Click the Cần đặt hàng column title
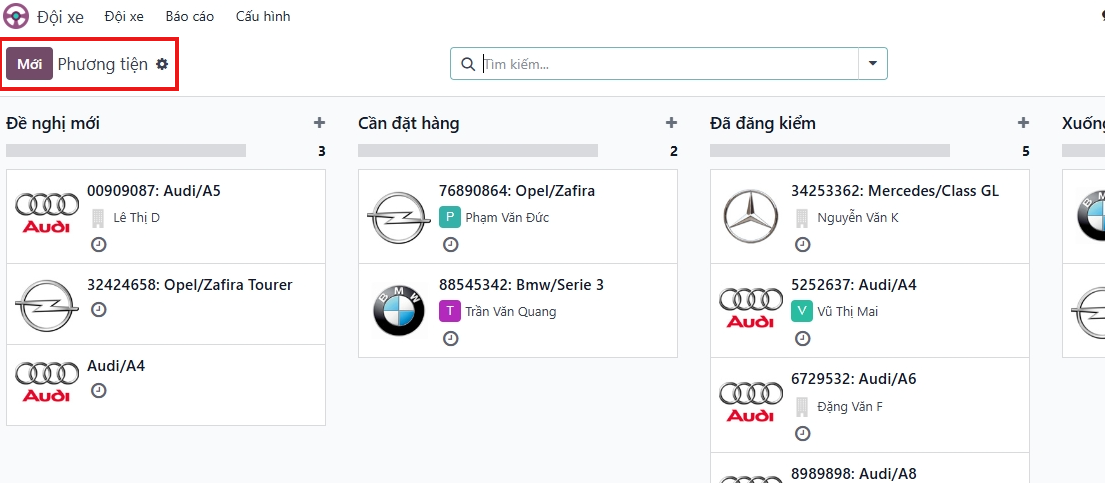The height and width of the screenshot is (483, 1105). click(x=409, y=123)
